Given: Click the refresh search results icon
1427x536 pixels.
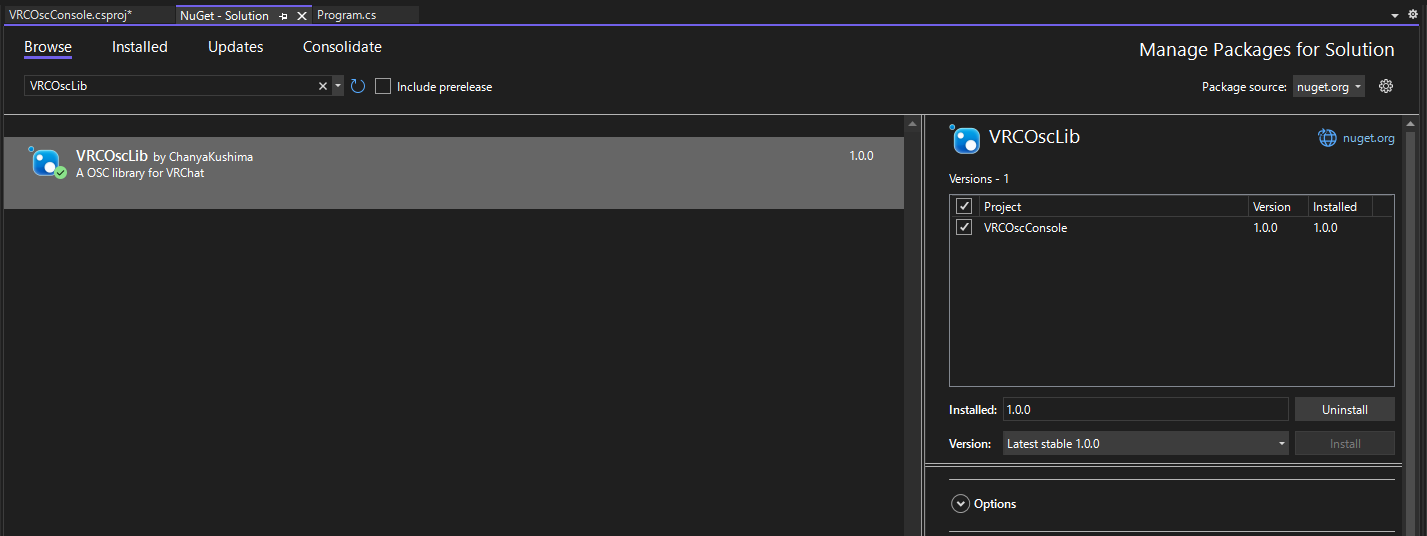Looking at the screenshot, I should click(358, 87).
